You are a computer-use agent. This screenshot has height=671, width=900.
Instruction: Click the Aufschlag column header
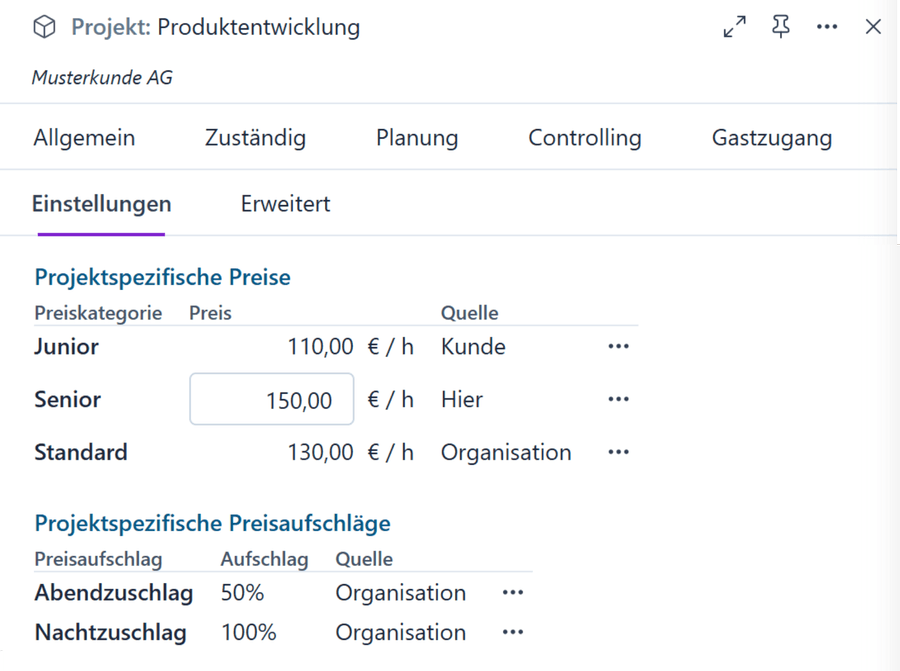point(265,560)
